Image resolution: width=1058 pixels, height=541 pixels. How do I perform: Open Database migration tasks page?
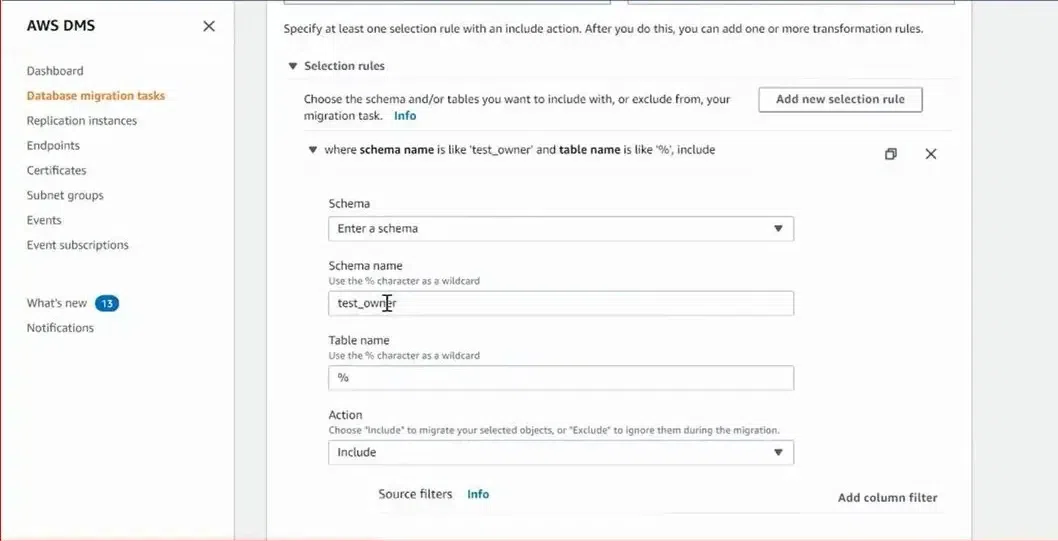click(x=96, y=96)
